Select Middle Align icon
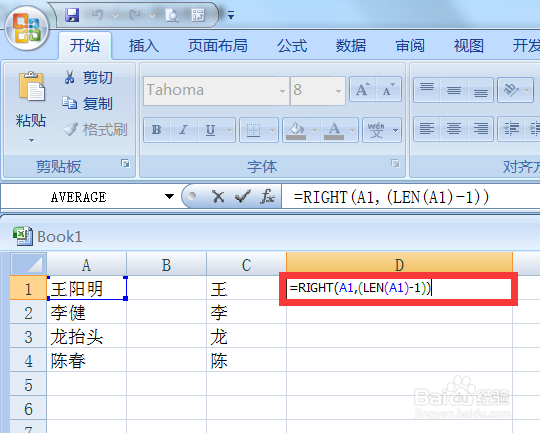The height and width of the screenshot is (433, 540). point(454,90)
